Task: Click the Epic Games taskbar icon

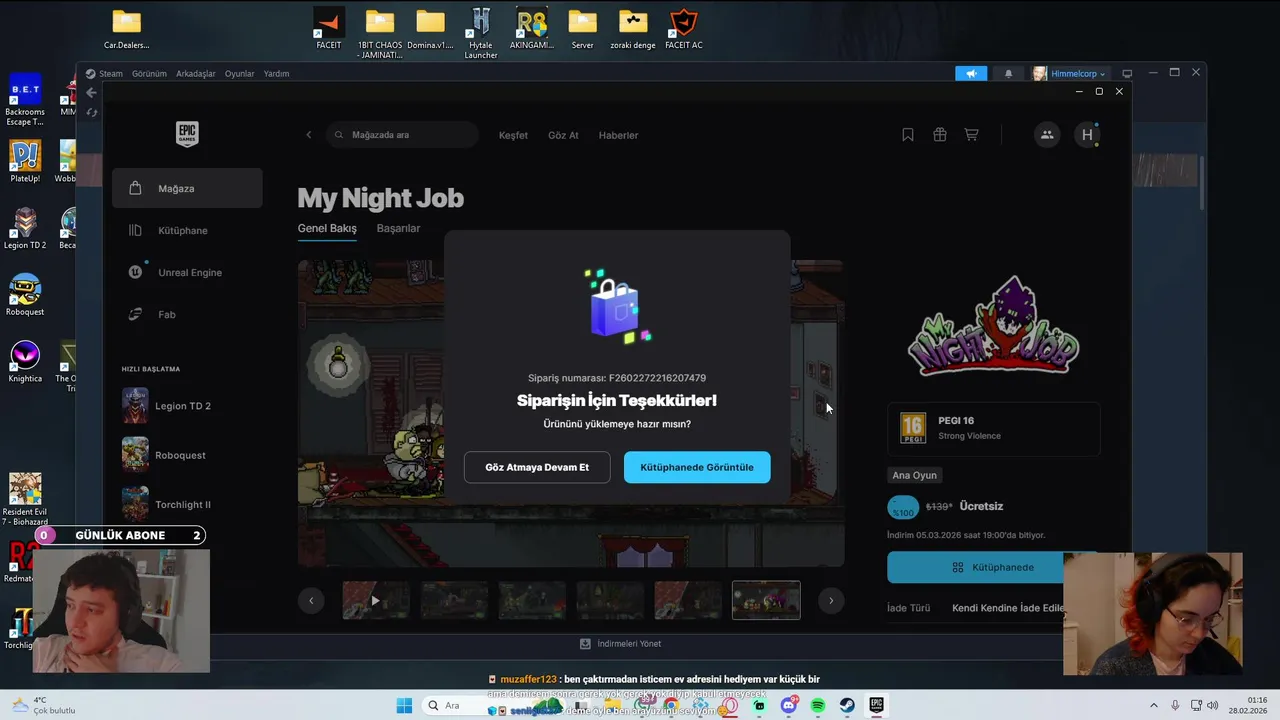Action: [876, 705]
